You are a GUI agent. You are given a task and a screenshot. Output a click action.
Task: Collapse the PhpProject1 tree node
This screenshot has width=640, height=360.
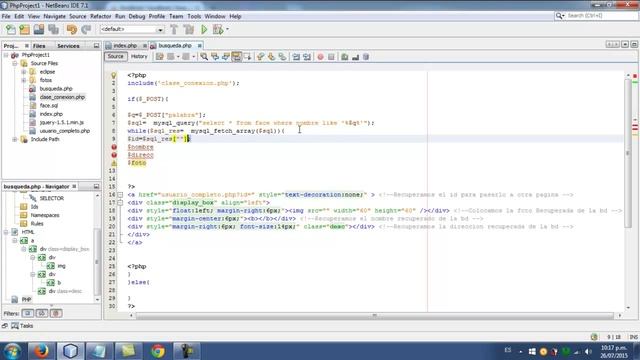6,55
